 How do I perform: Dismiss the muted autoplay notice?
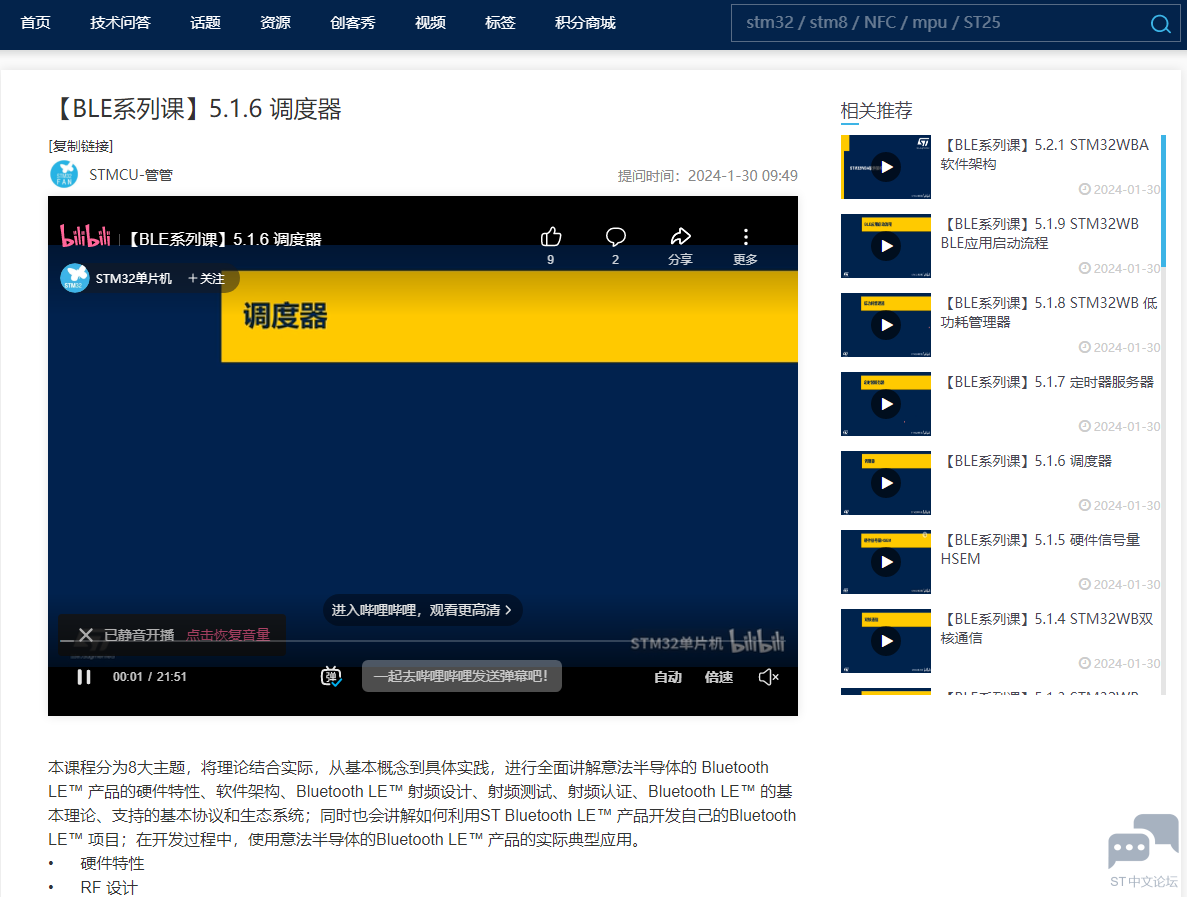pyautogui.click(x=86, y=634)
